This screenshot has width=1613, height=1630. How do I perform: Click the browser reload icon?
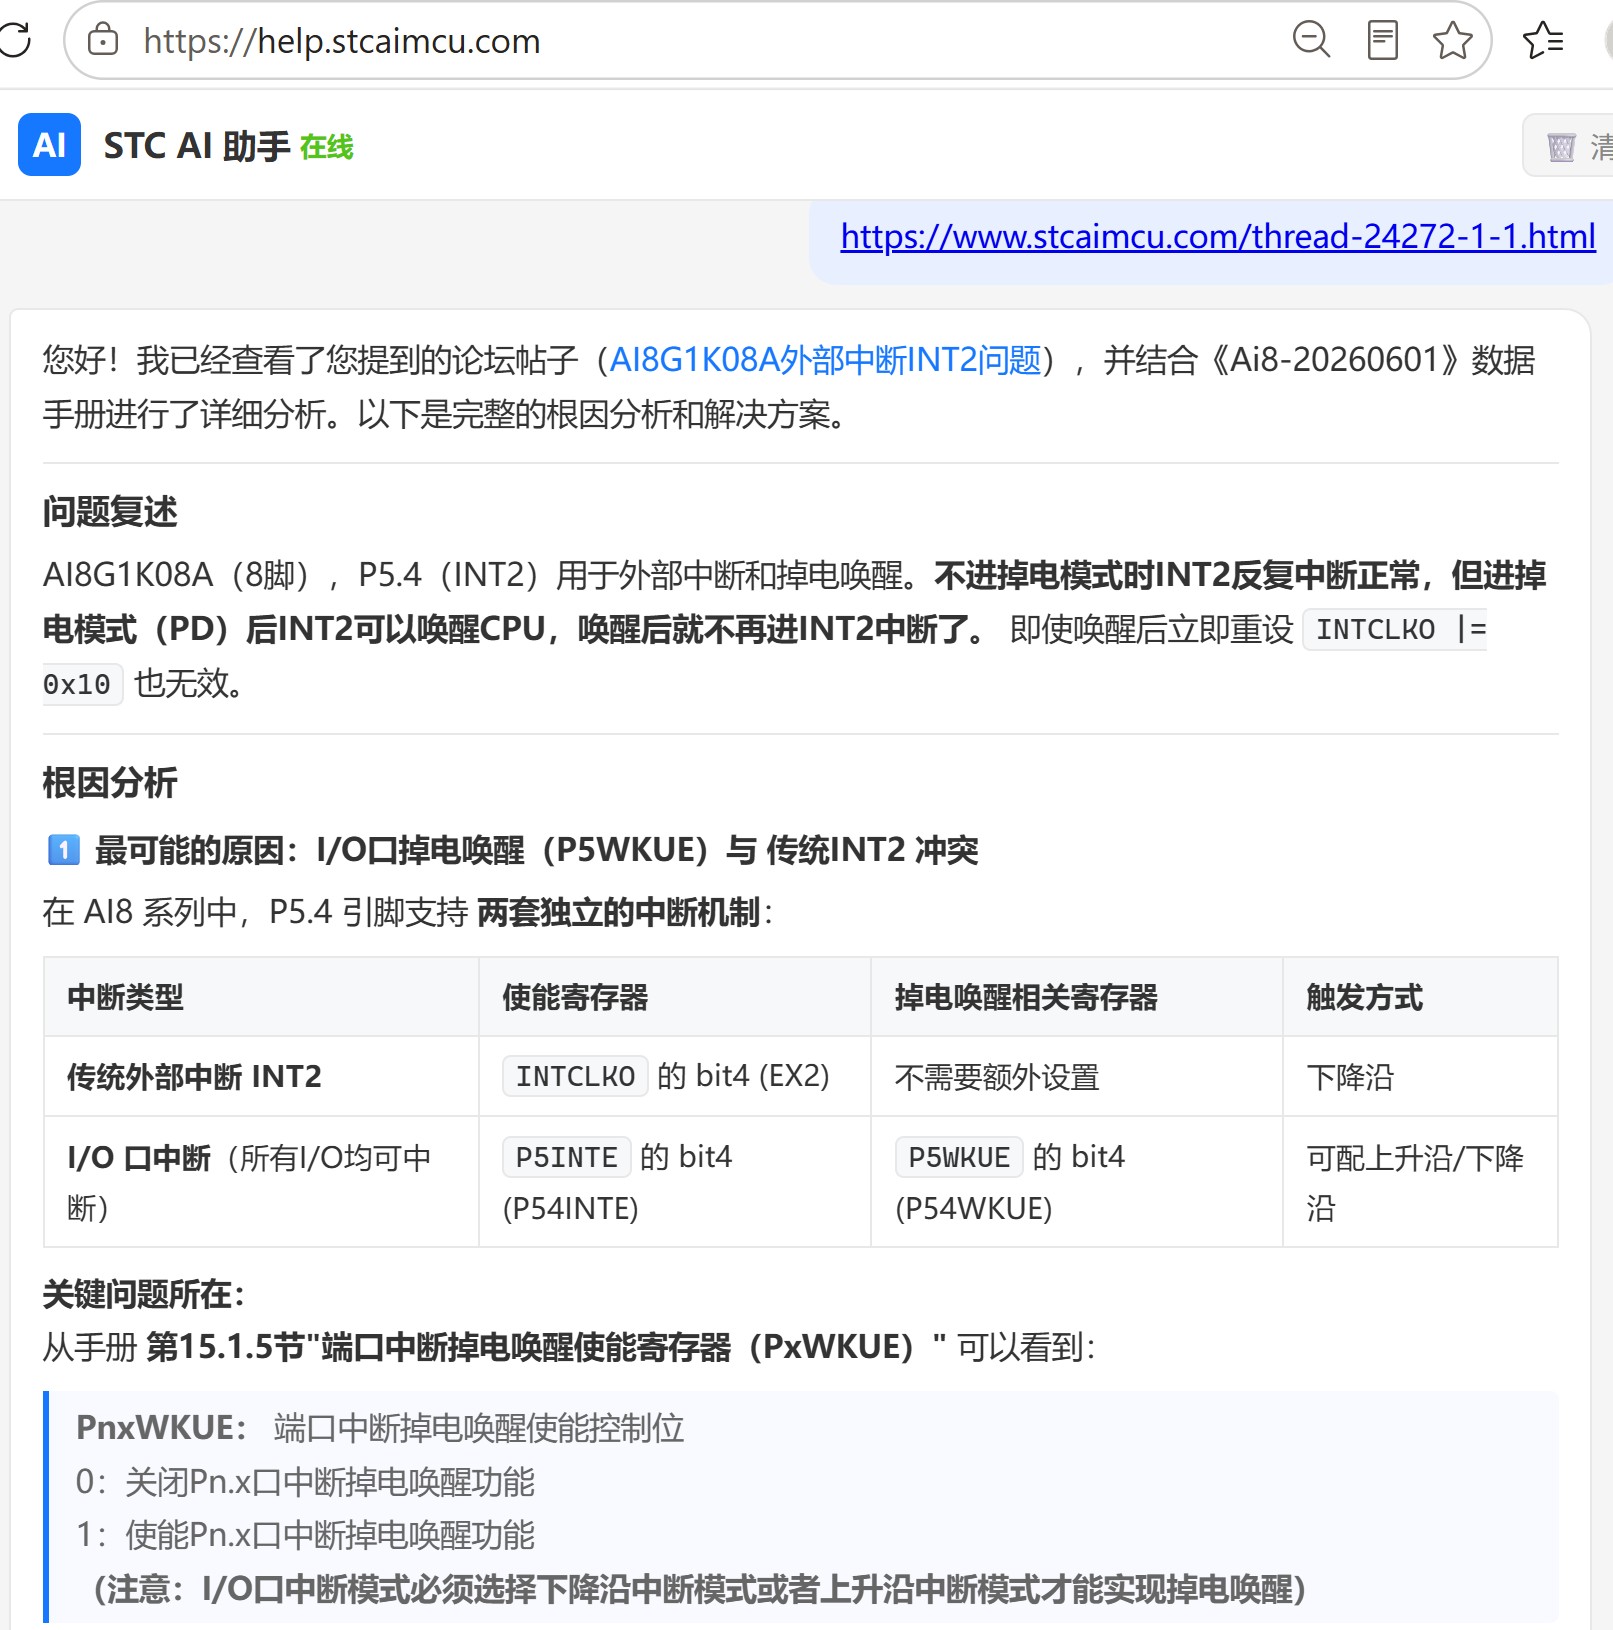click(14, 40)
